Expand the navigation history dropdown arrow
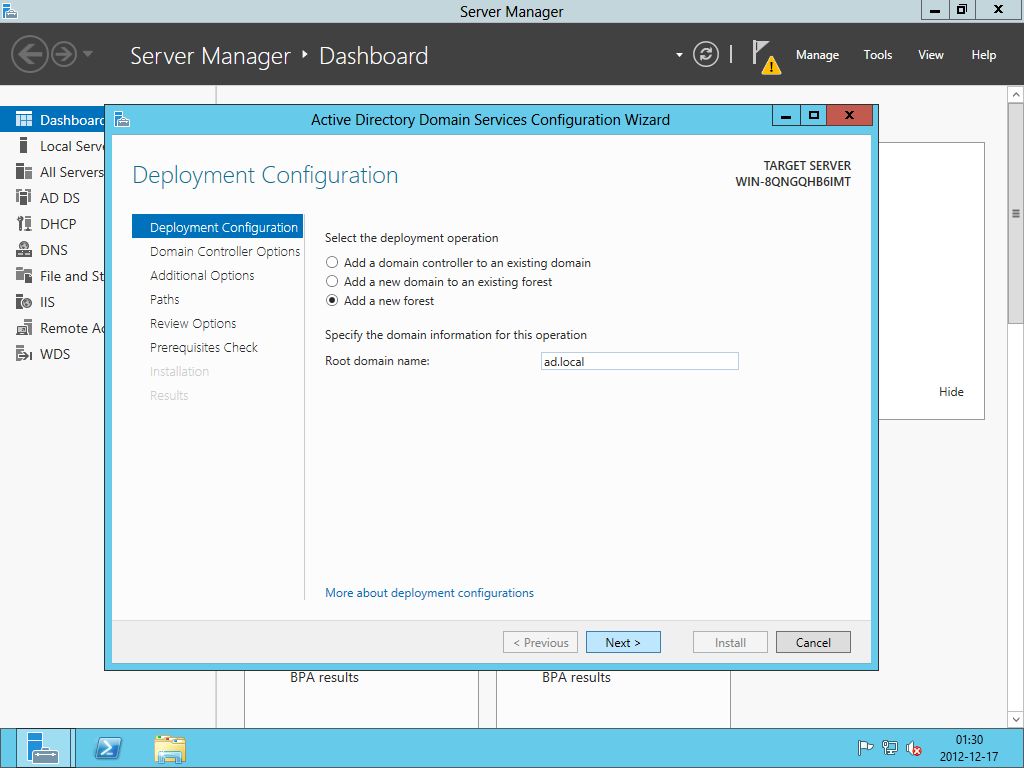 point(88,54)
